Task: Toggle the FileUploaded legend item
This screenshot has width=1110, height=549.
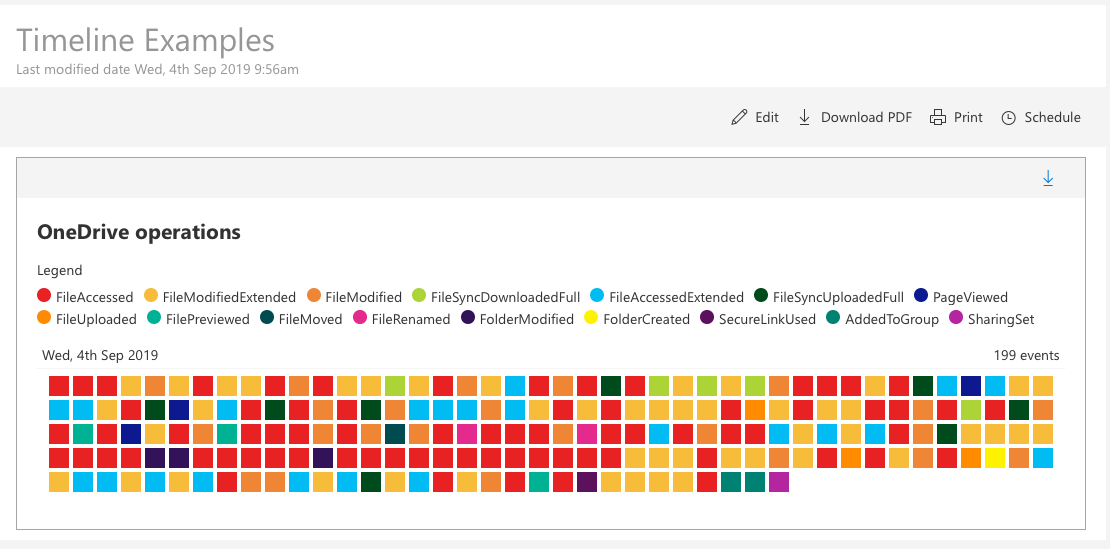Action: [x=86, y=319]
